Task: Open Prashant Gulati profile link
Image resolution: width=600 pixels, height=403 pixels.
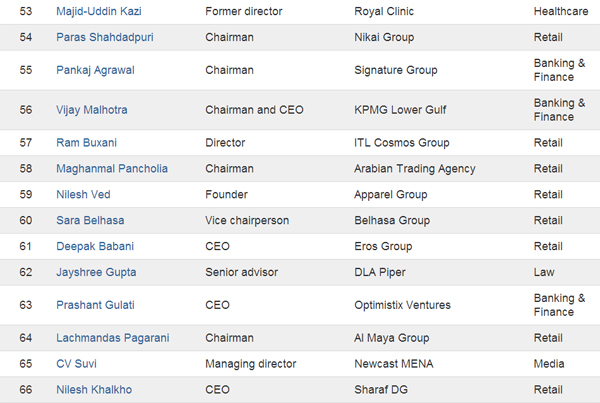Action: click(86, 305)
